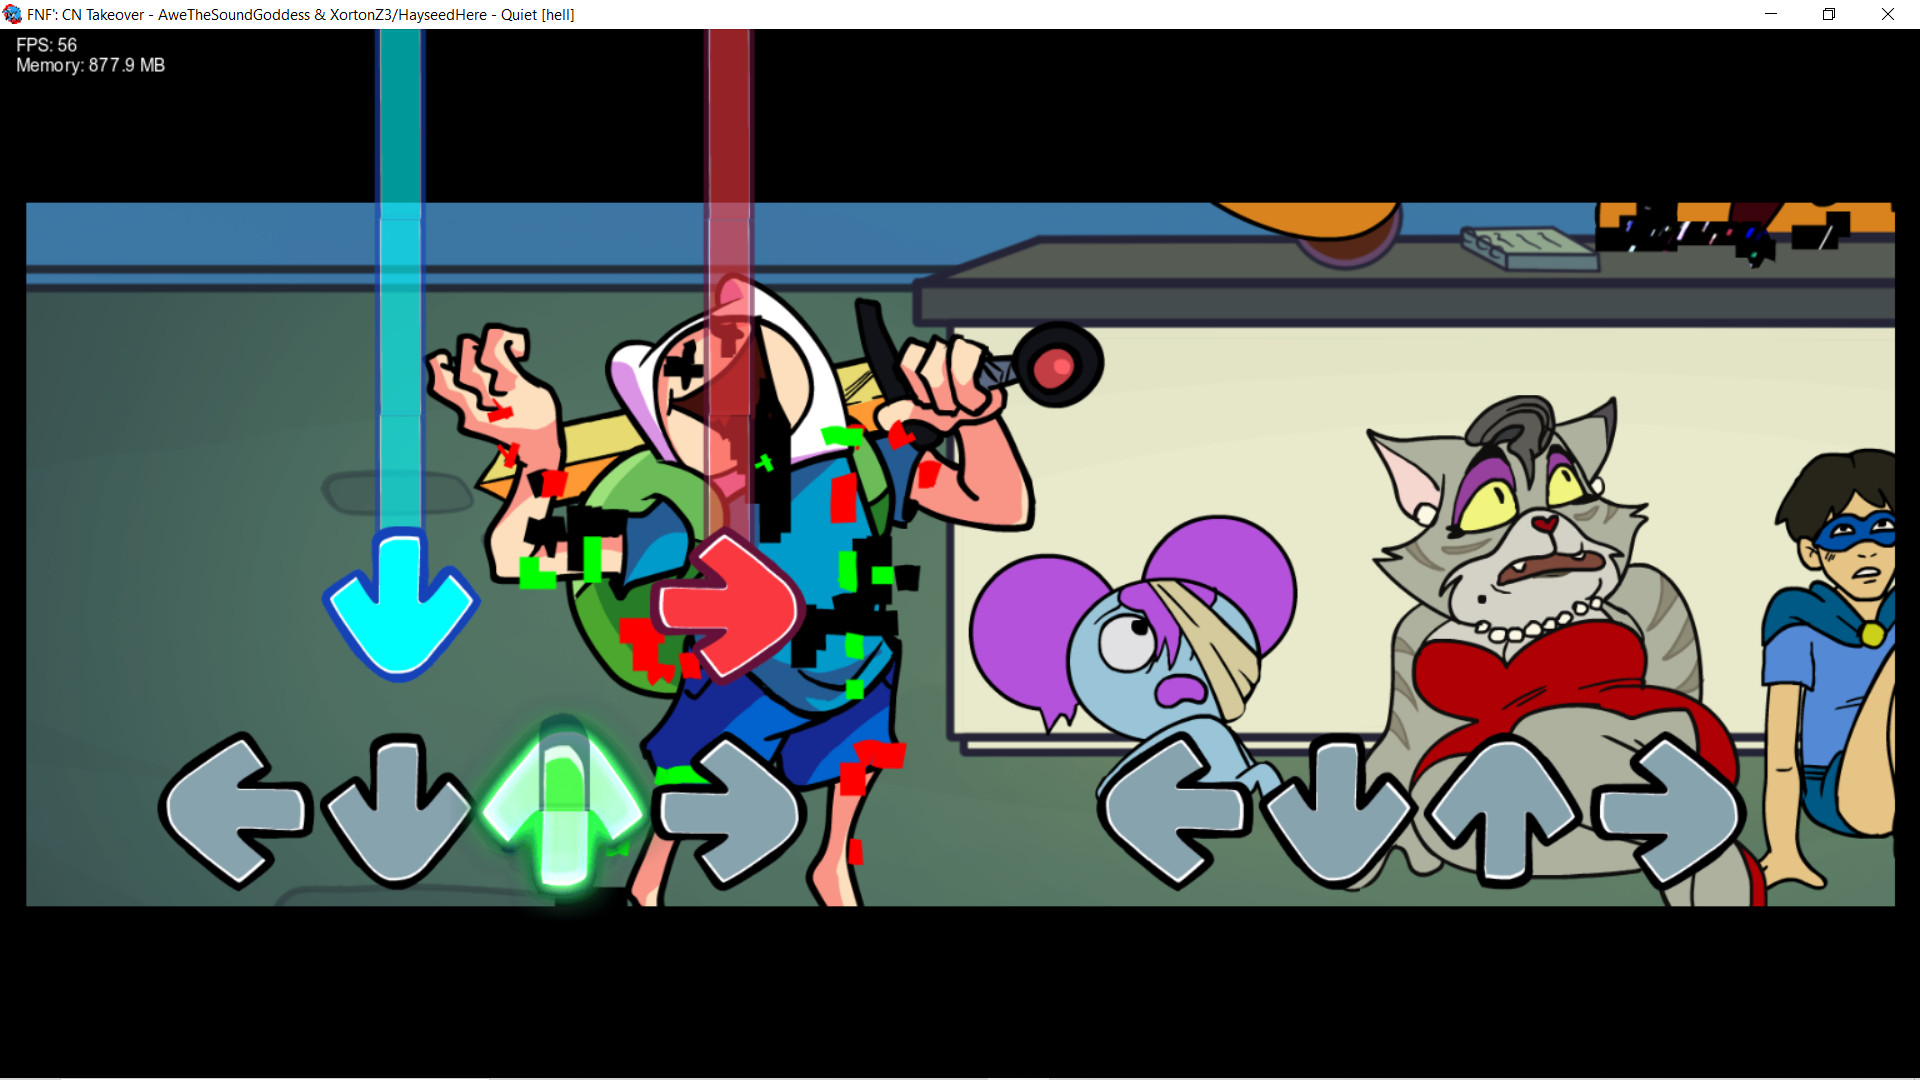Minimize the FNF game window
This screenshot has width=1920, height=1080.
point(1771,14)
